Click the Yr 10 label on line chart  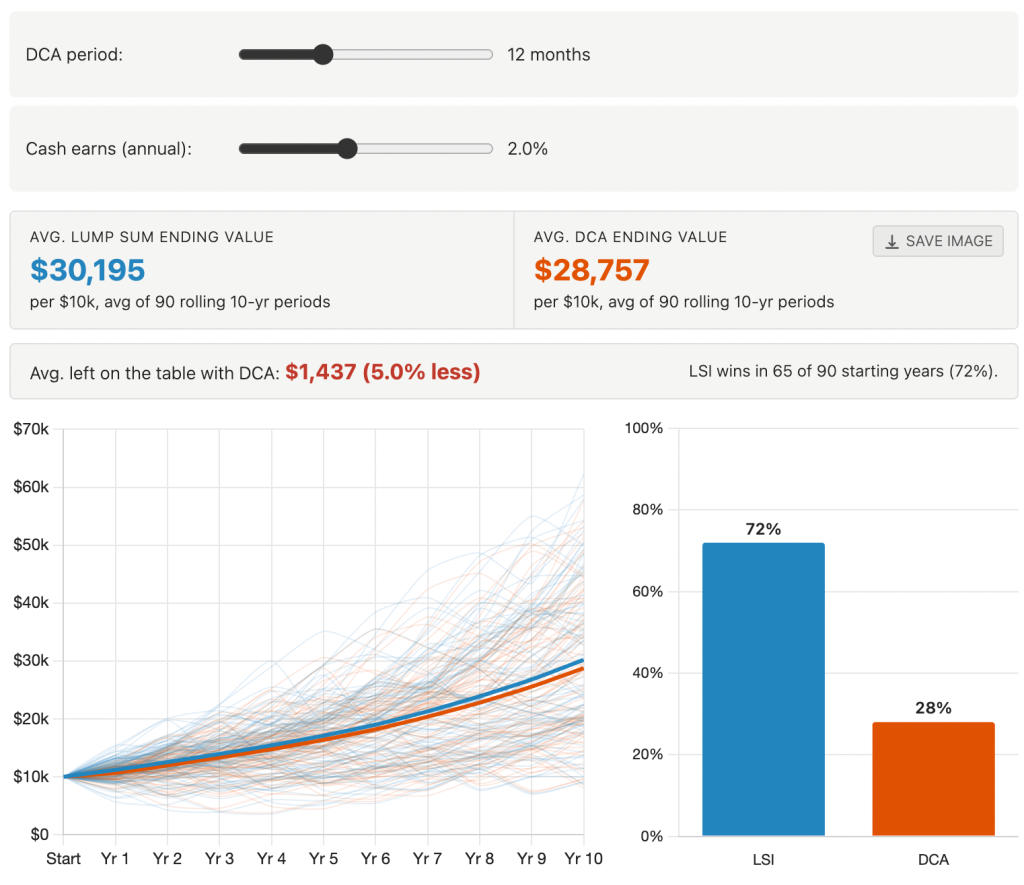(x=583, y=859)
